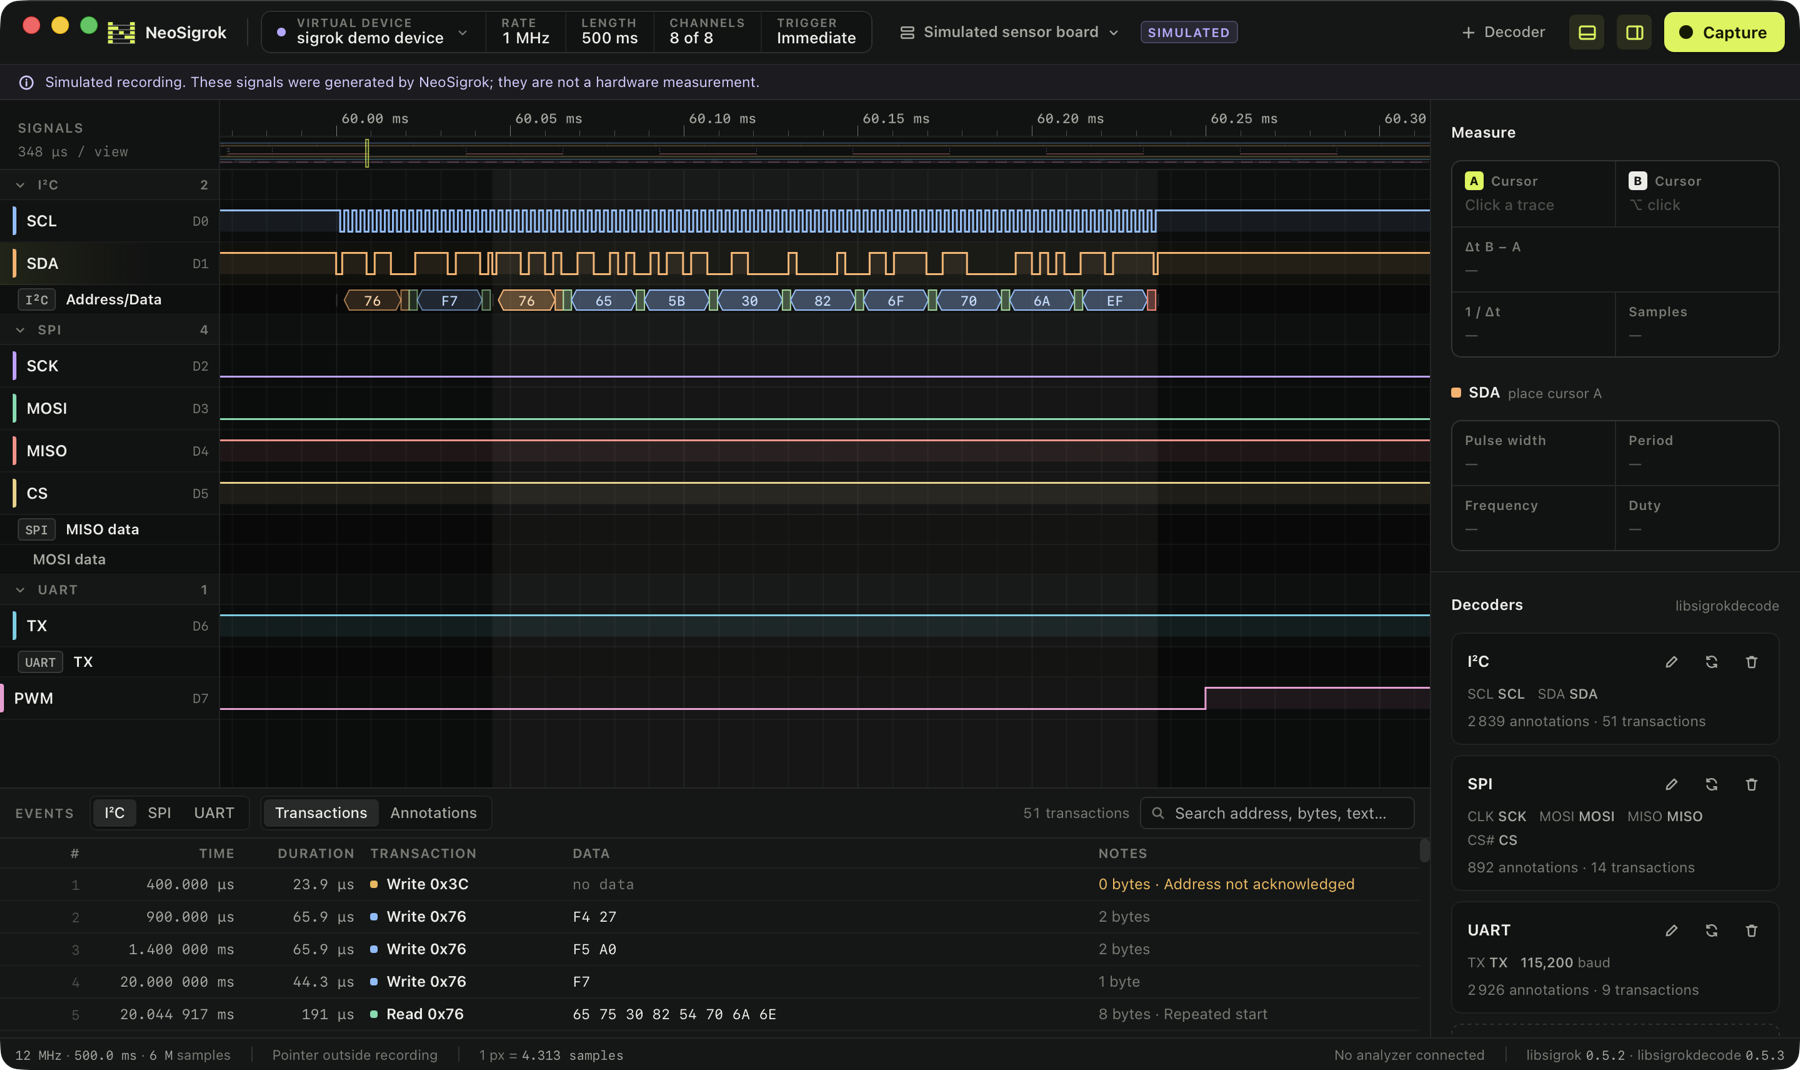
Task: Select the I²C events tab
Action: tap(115, 813)
